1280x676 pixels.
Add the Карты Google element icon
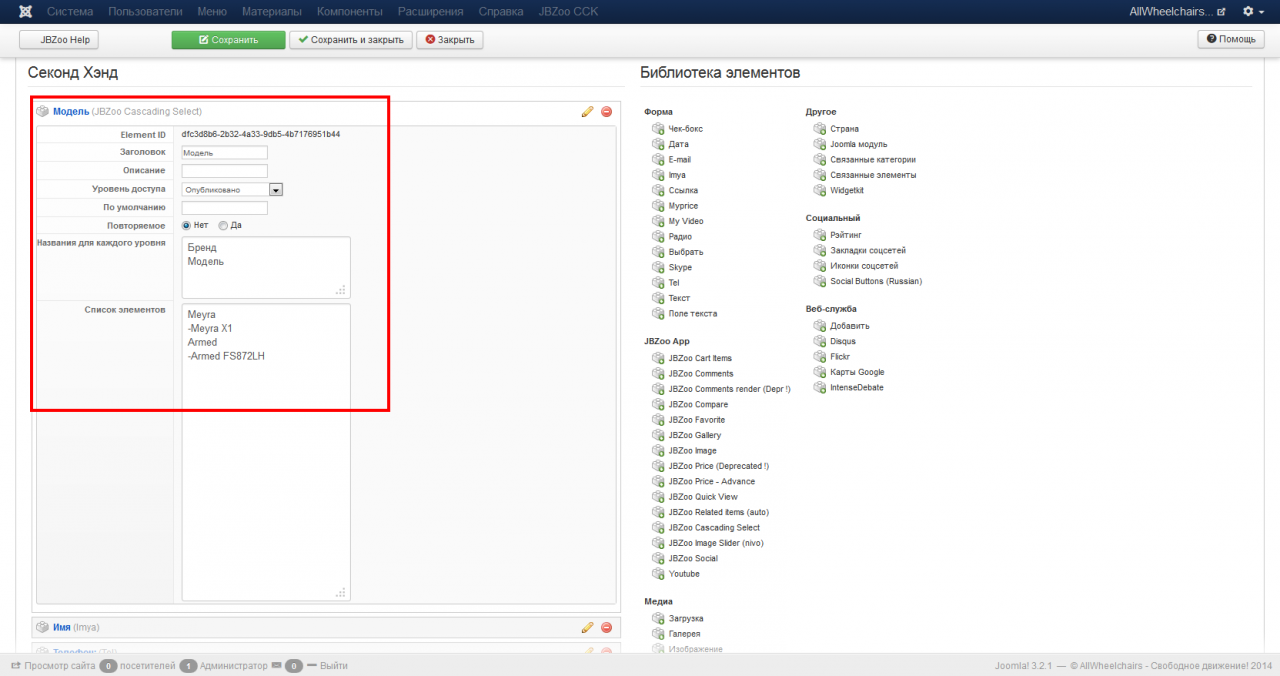[819, 372]
